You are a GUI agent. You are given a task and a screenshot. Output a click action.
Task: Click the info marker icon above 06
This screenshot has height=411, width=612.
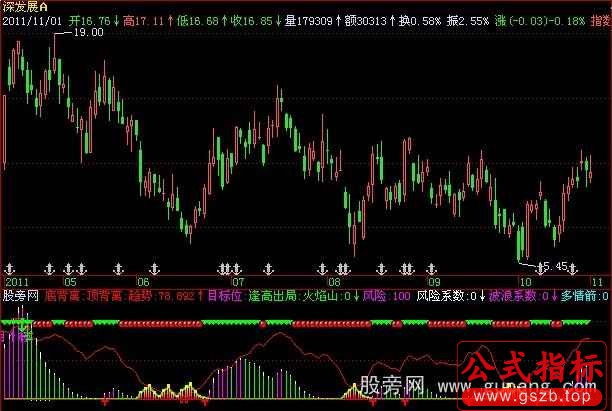(x=154, y=268)
